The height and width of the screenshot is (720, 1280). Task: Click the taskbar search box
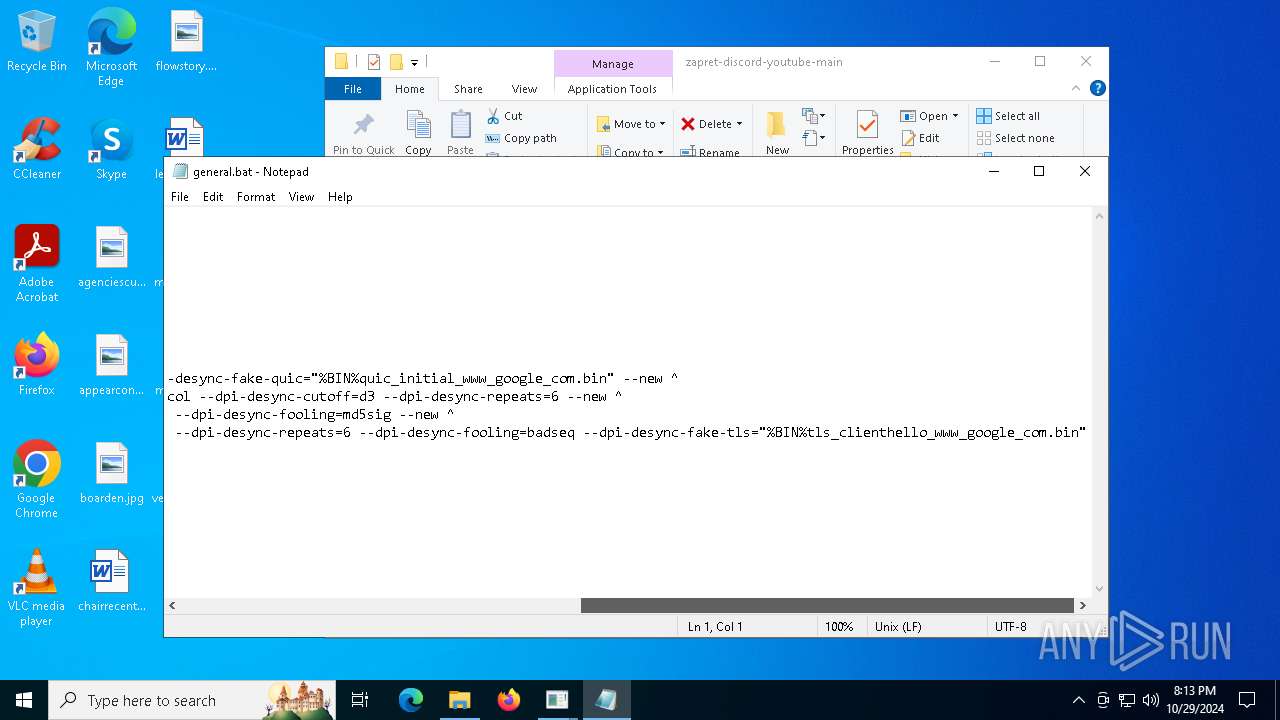(x=191, y=700)
